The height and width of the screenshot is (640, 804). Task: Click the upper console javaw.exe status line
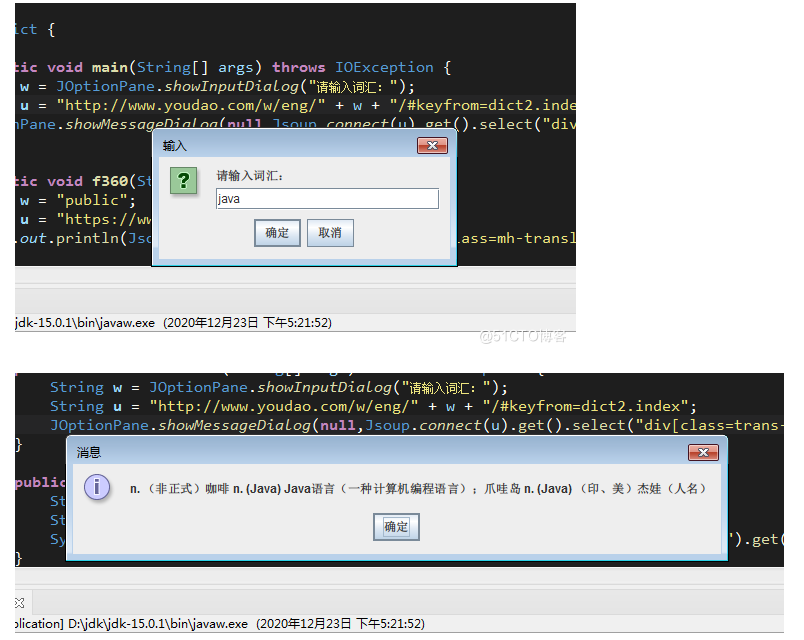click(x=173, y=323)
